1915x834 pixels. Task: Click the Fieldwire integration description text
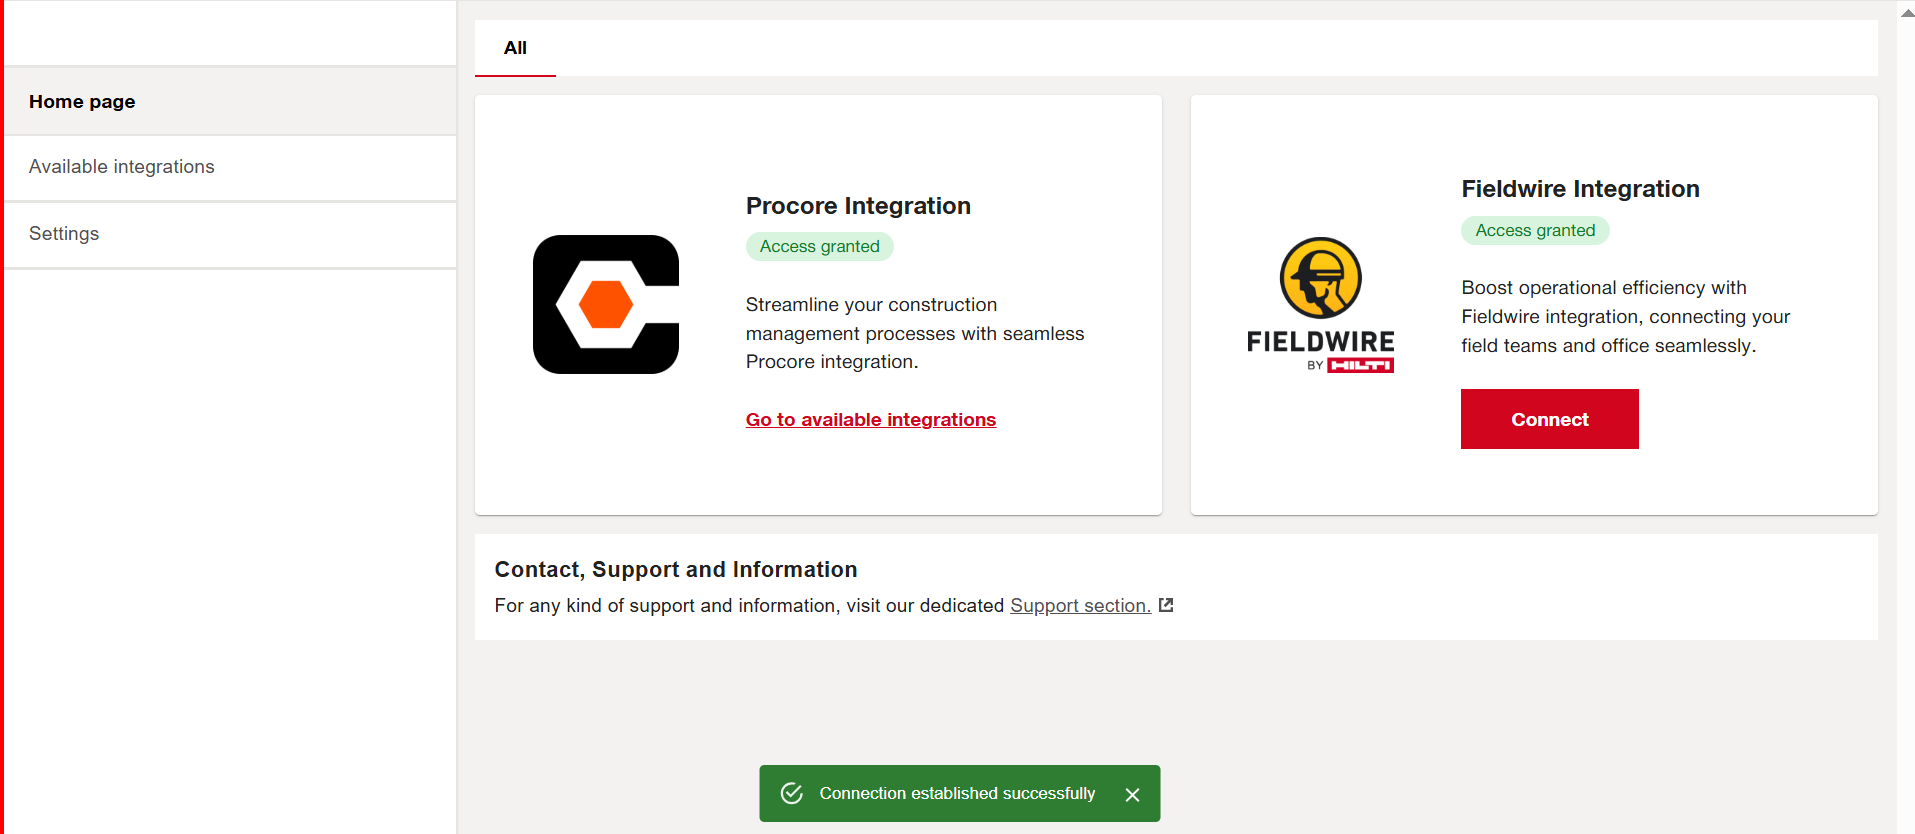pyautogui.click(x=1625, y=316)
